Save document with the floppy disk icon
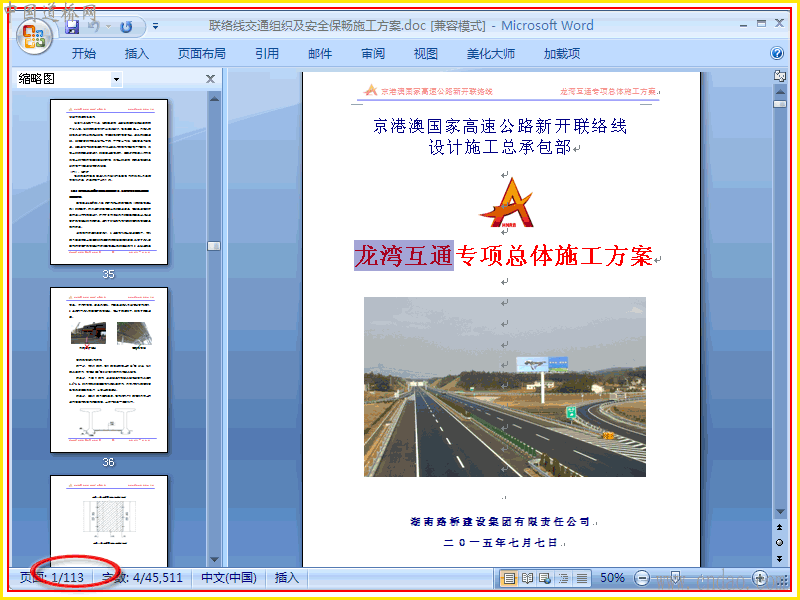 pos(72,27)
